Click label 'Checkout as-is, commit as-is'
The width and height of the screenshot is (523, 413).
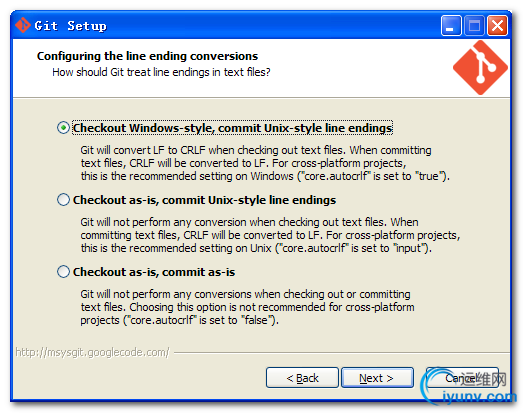tap(154, 272)
